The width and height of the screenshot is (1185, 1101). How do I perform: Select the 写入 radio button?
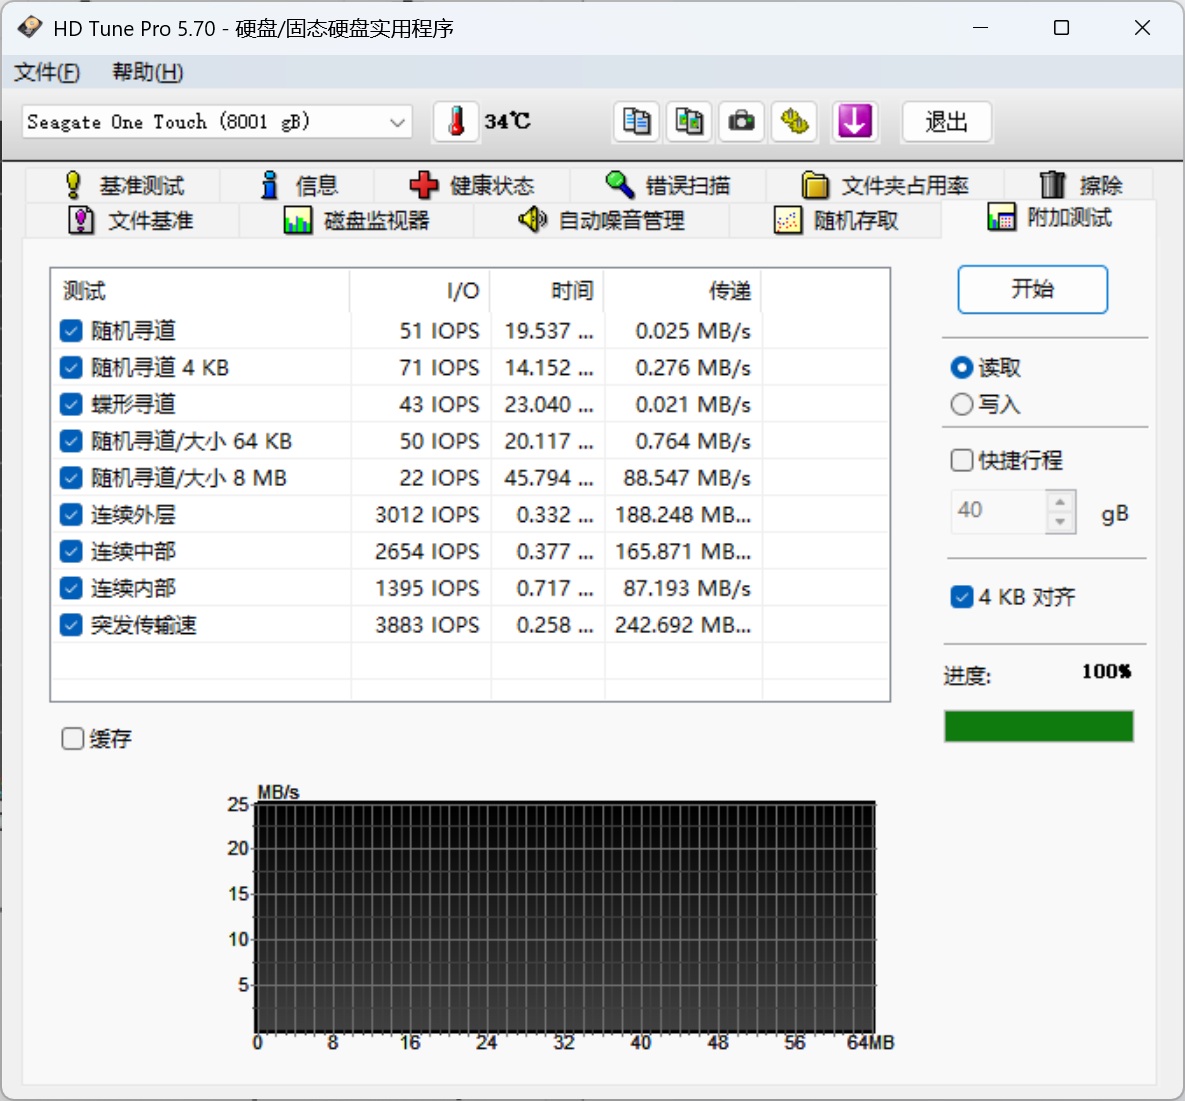point(961,404)
